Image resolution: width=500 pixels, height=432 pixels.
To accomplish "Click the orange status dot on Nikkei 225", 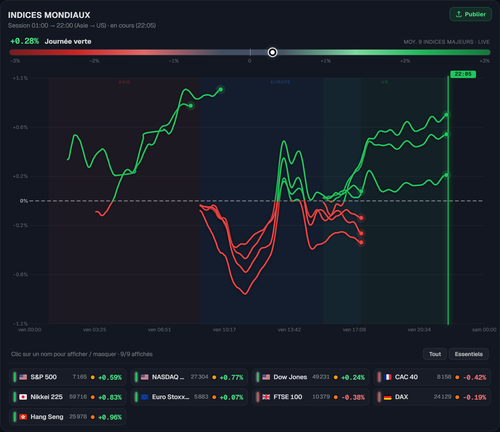I will pos(93,397).
